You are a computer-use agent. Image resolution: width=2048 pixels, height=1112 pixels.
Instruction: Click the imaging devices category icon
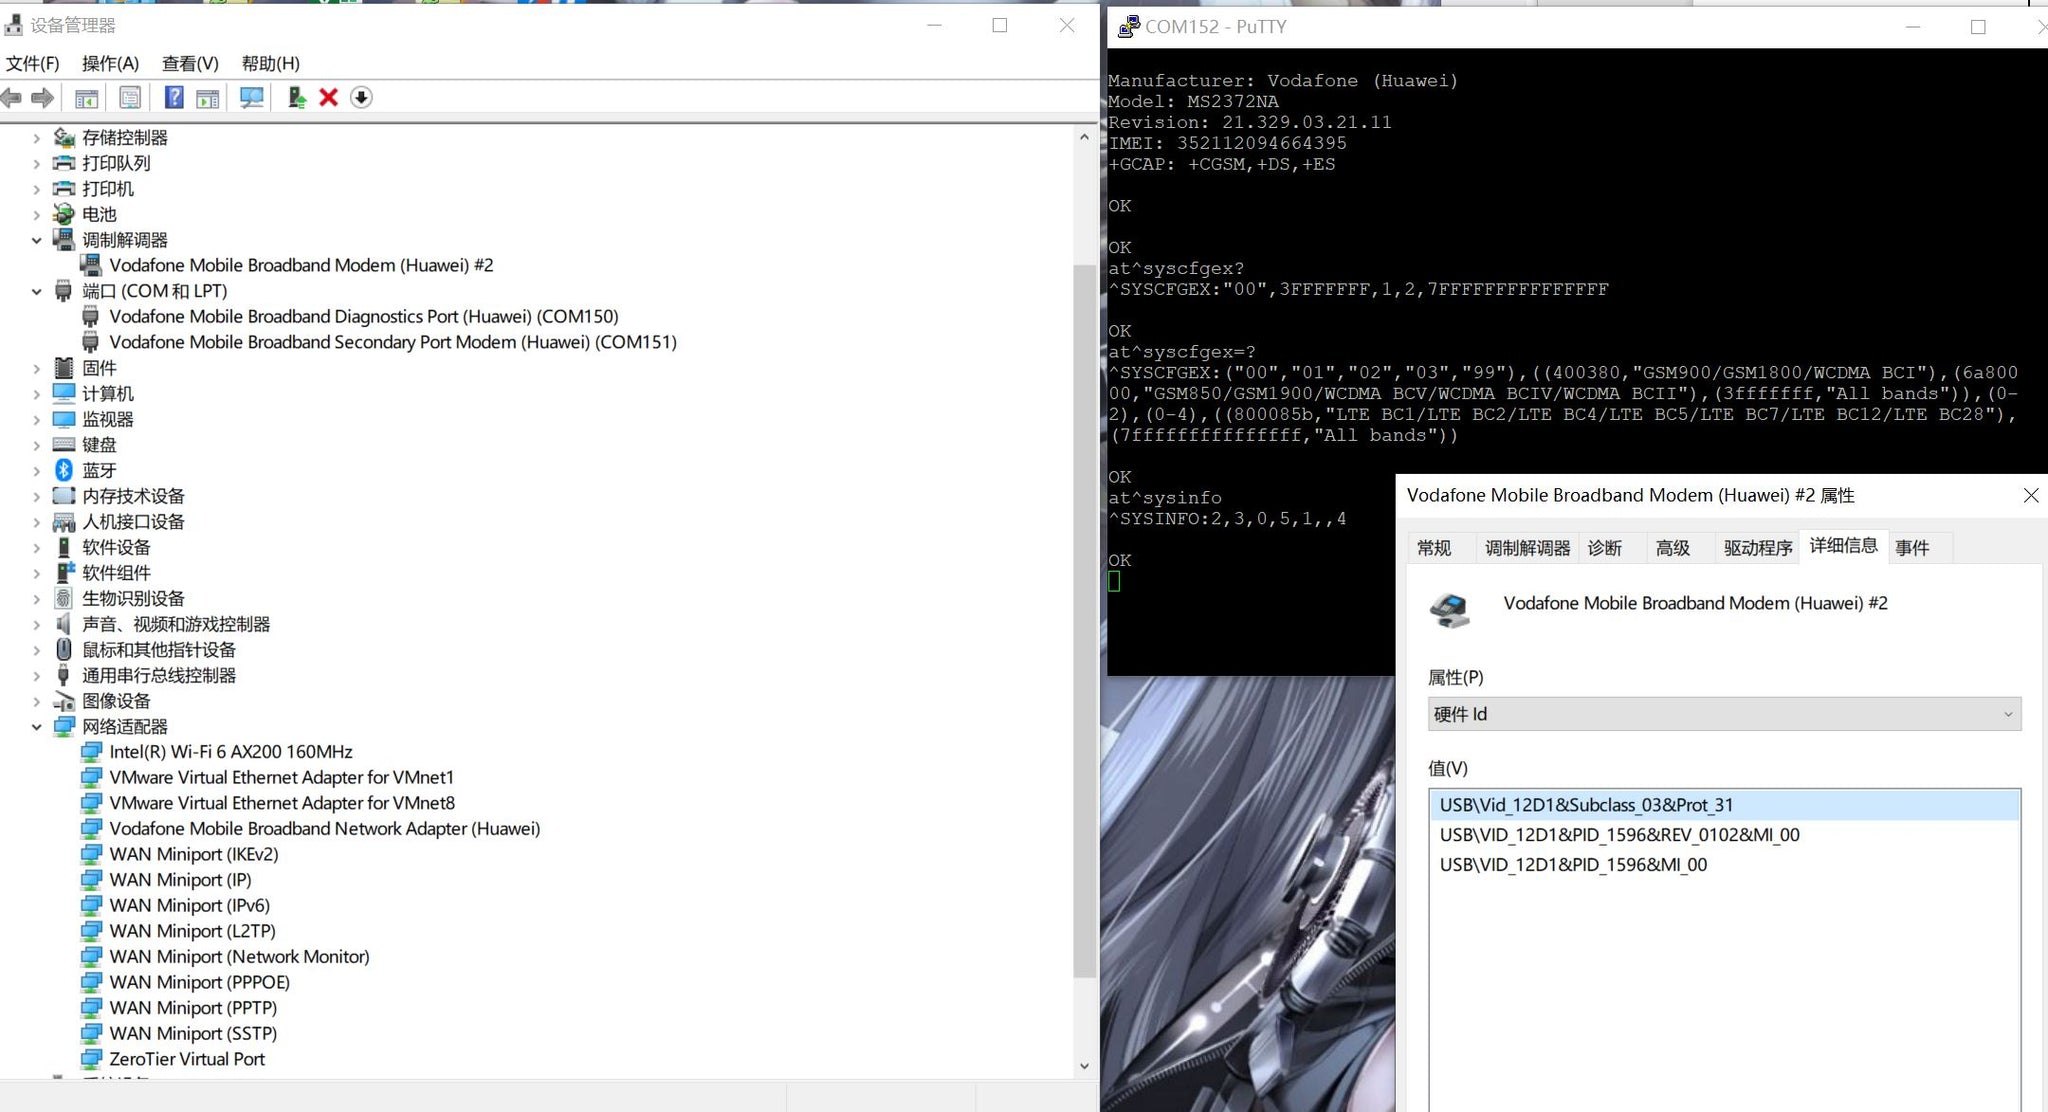coord(64,701)
